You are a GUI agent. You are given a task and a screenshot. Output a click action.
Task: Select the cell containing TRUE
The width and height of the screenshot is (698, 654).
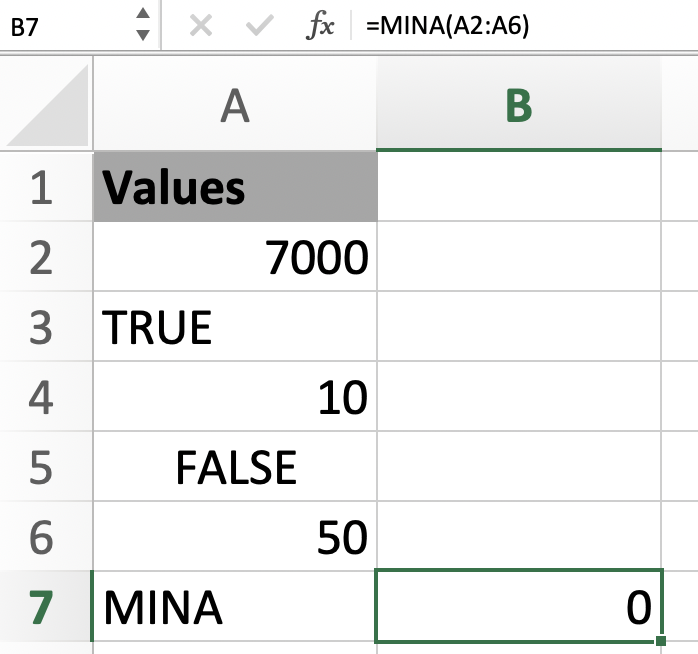(234, 327)
